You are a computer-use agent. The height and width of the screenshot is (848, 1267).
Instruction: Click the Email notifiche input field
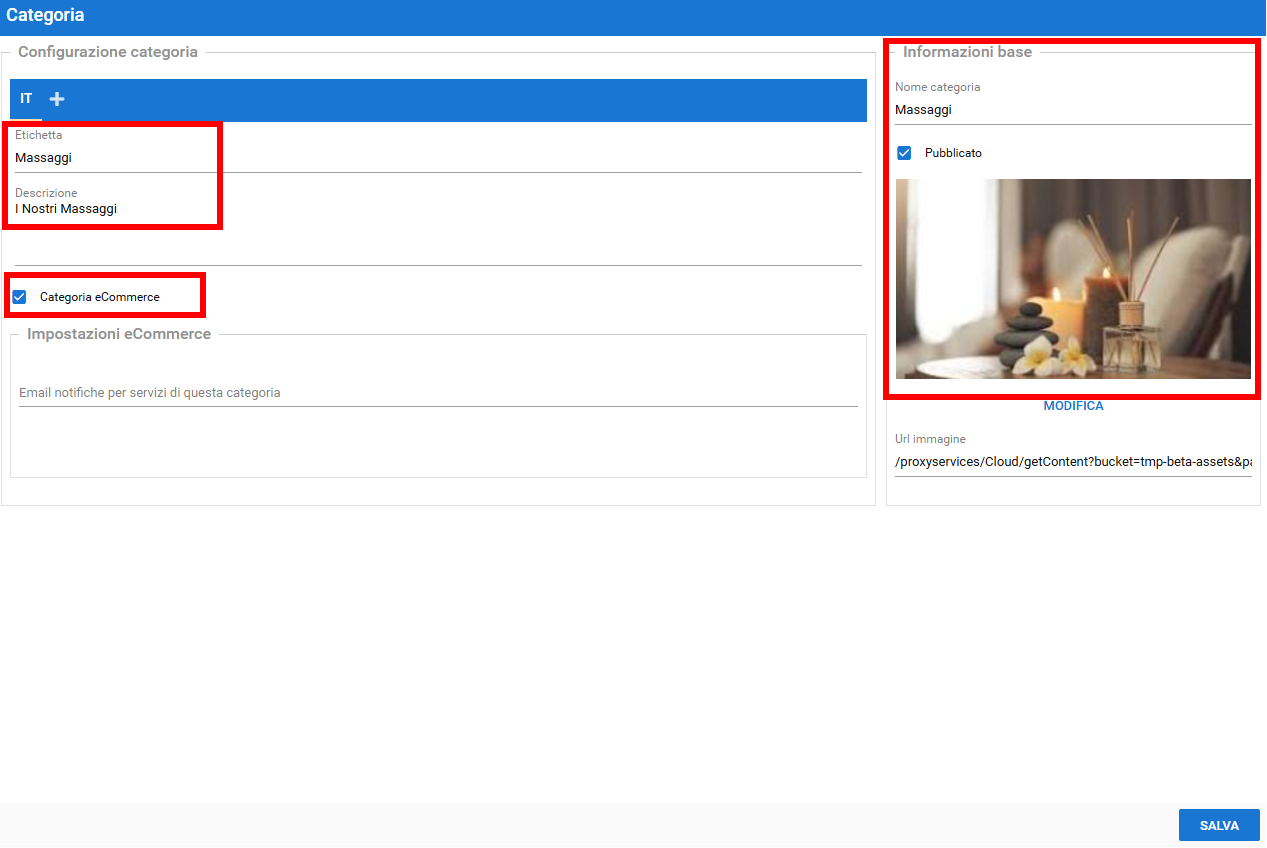(437, 393)
